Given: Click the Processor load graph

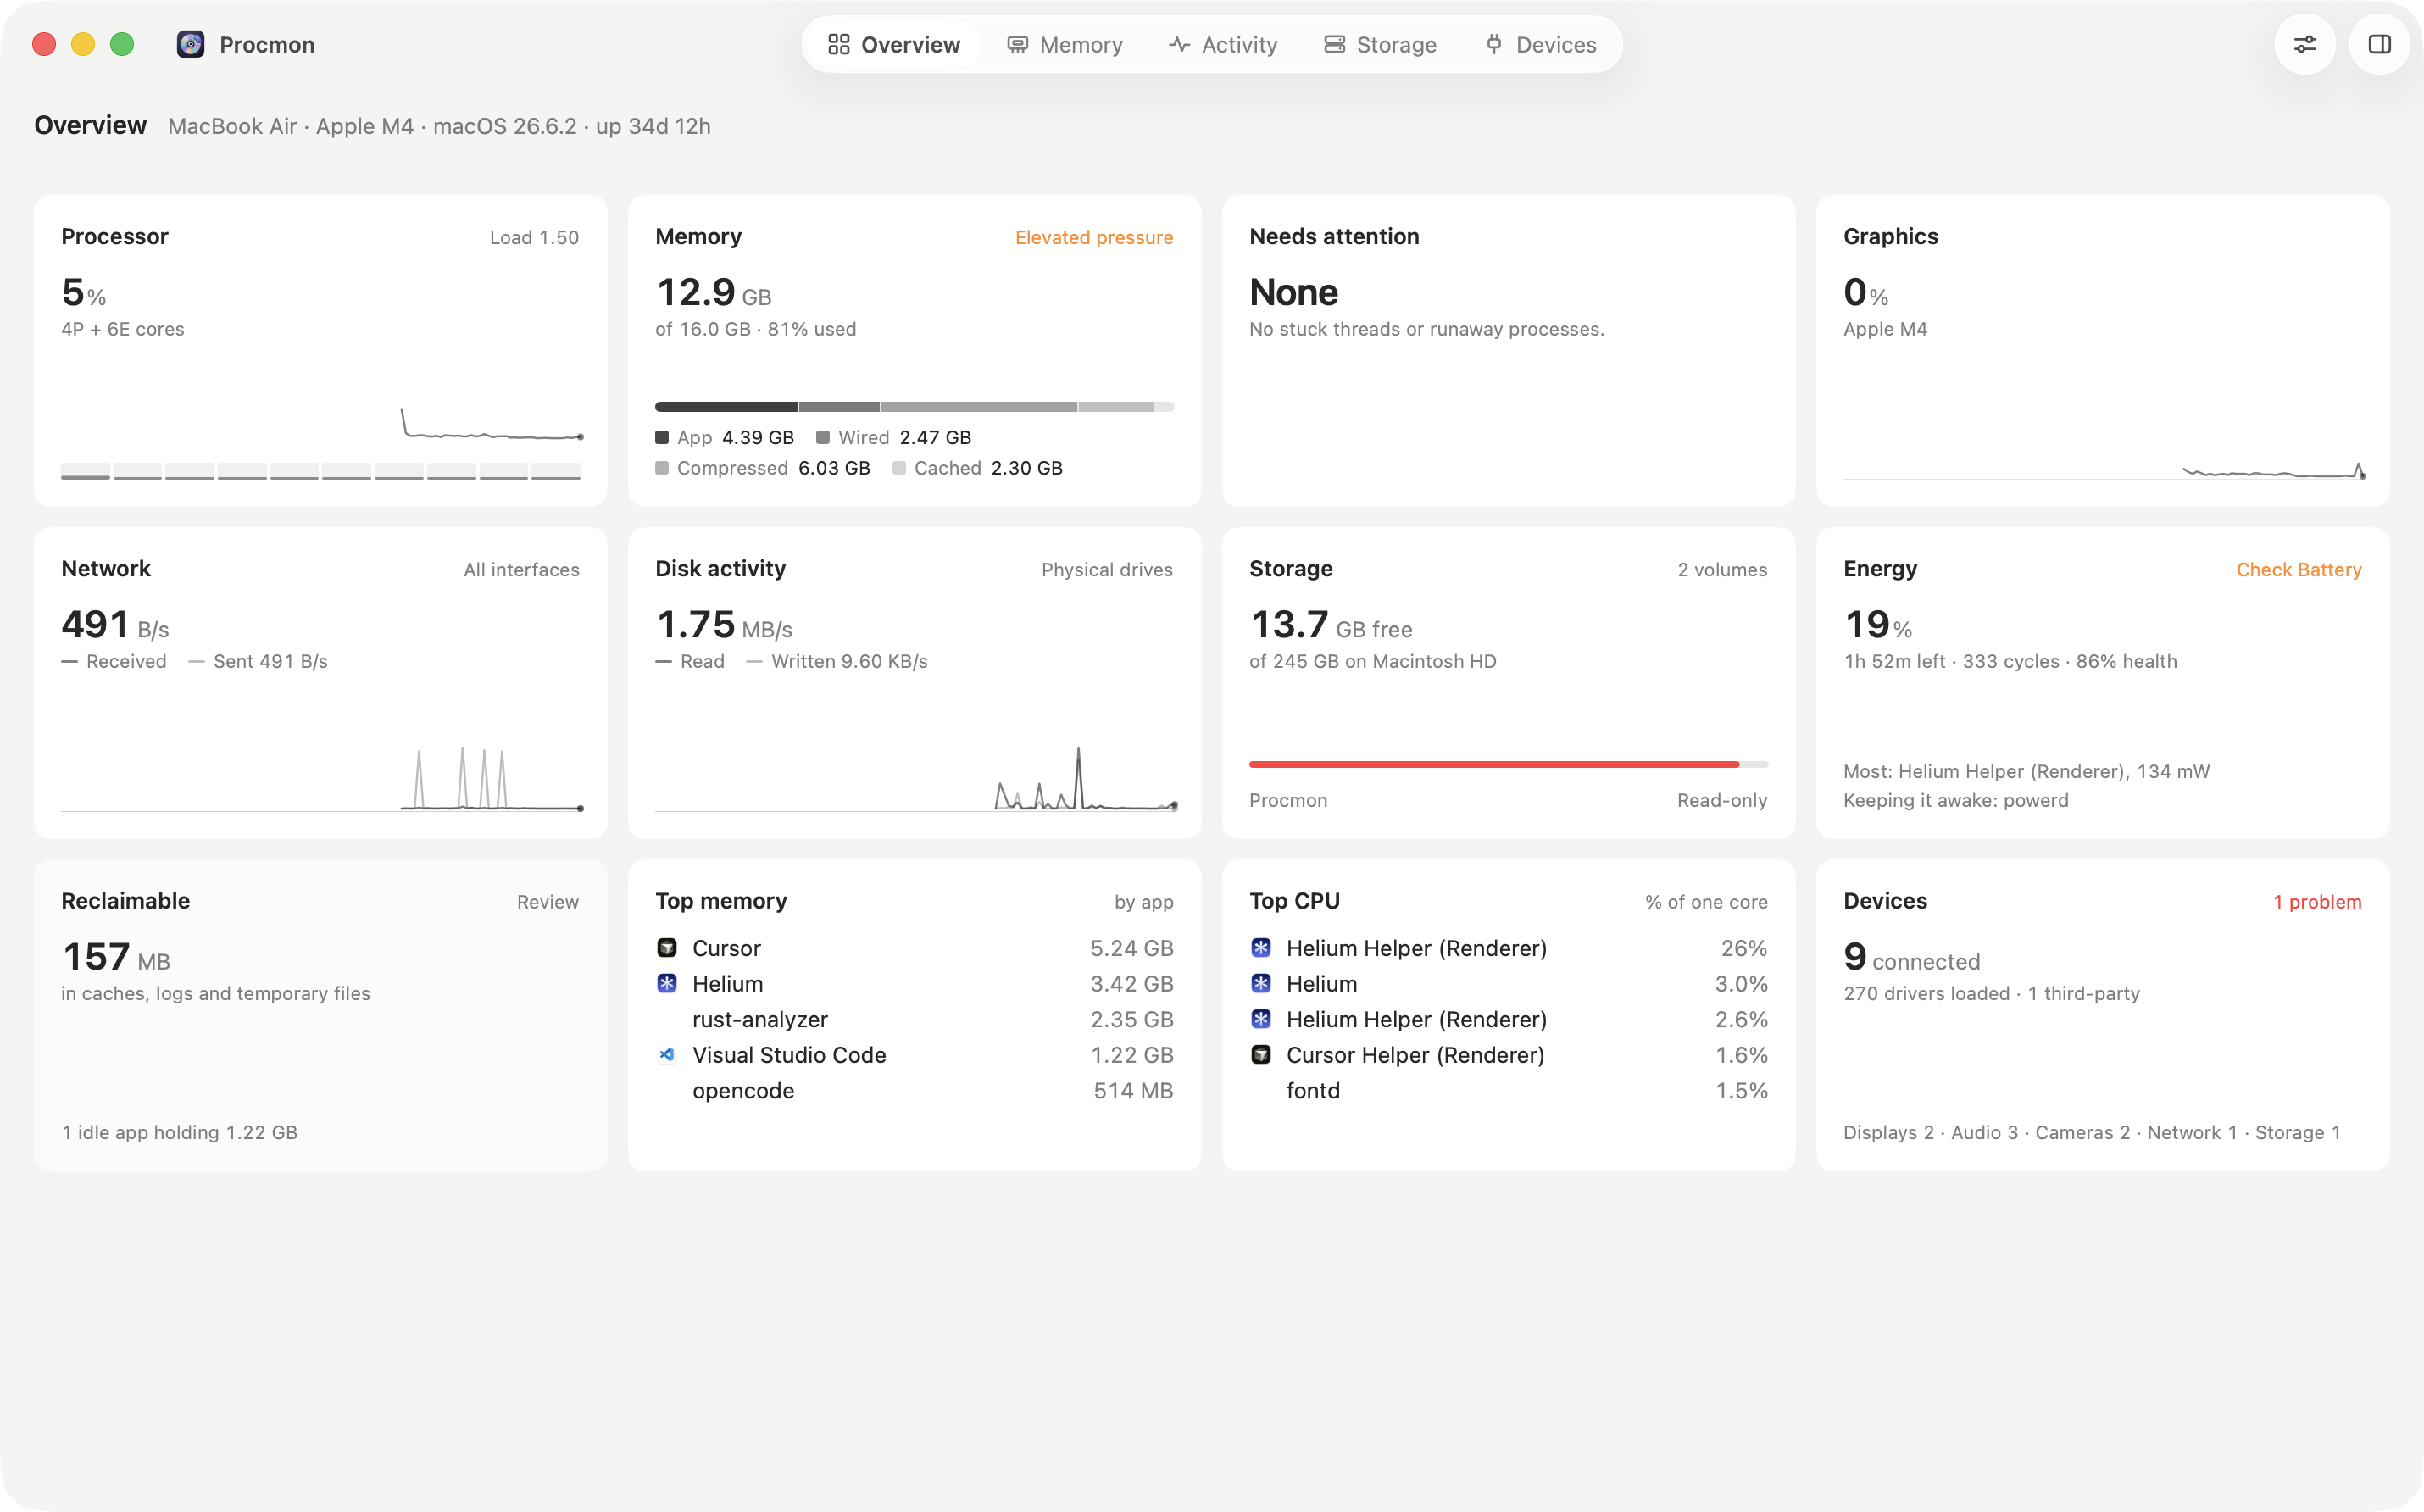Looking at the screenshot, I should coord(321,423).
